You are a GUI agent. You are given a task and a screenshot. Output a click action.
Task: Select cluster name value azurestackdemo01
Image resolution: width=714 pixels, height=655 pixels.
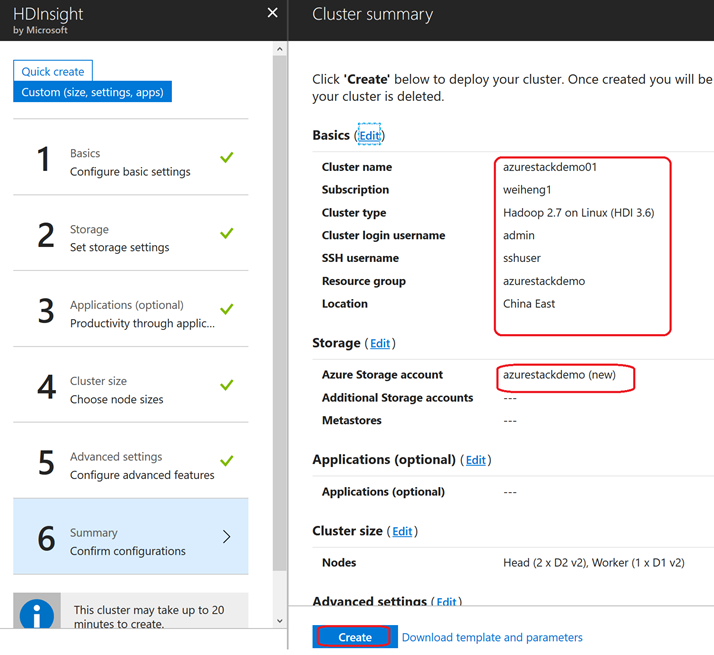click(x=550, y=167)
